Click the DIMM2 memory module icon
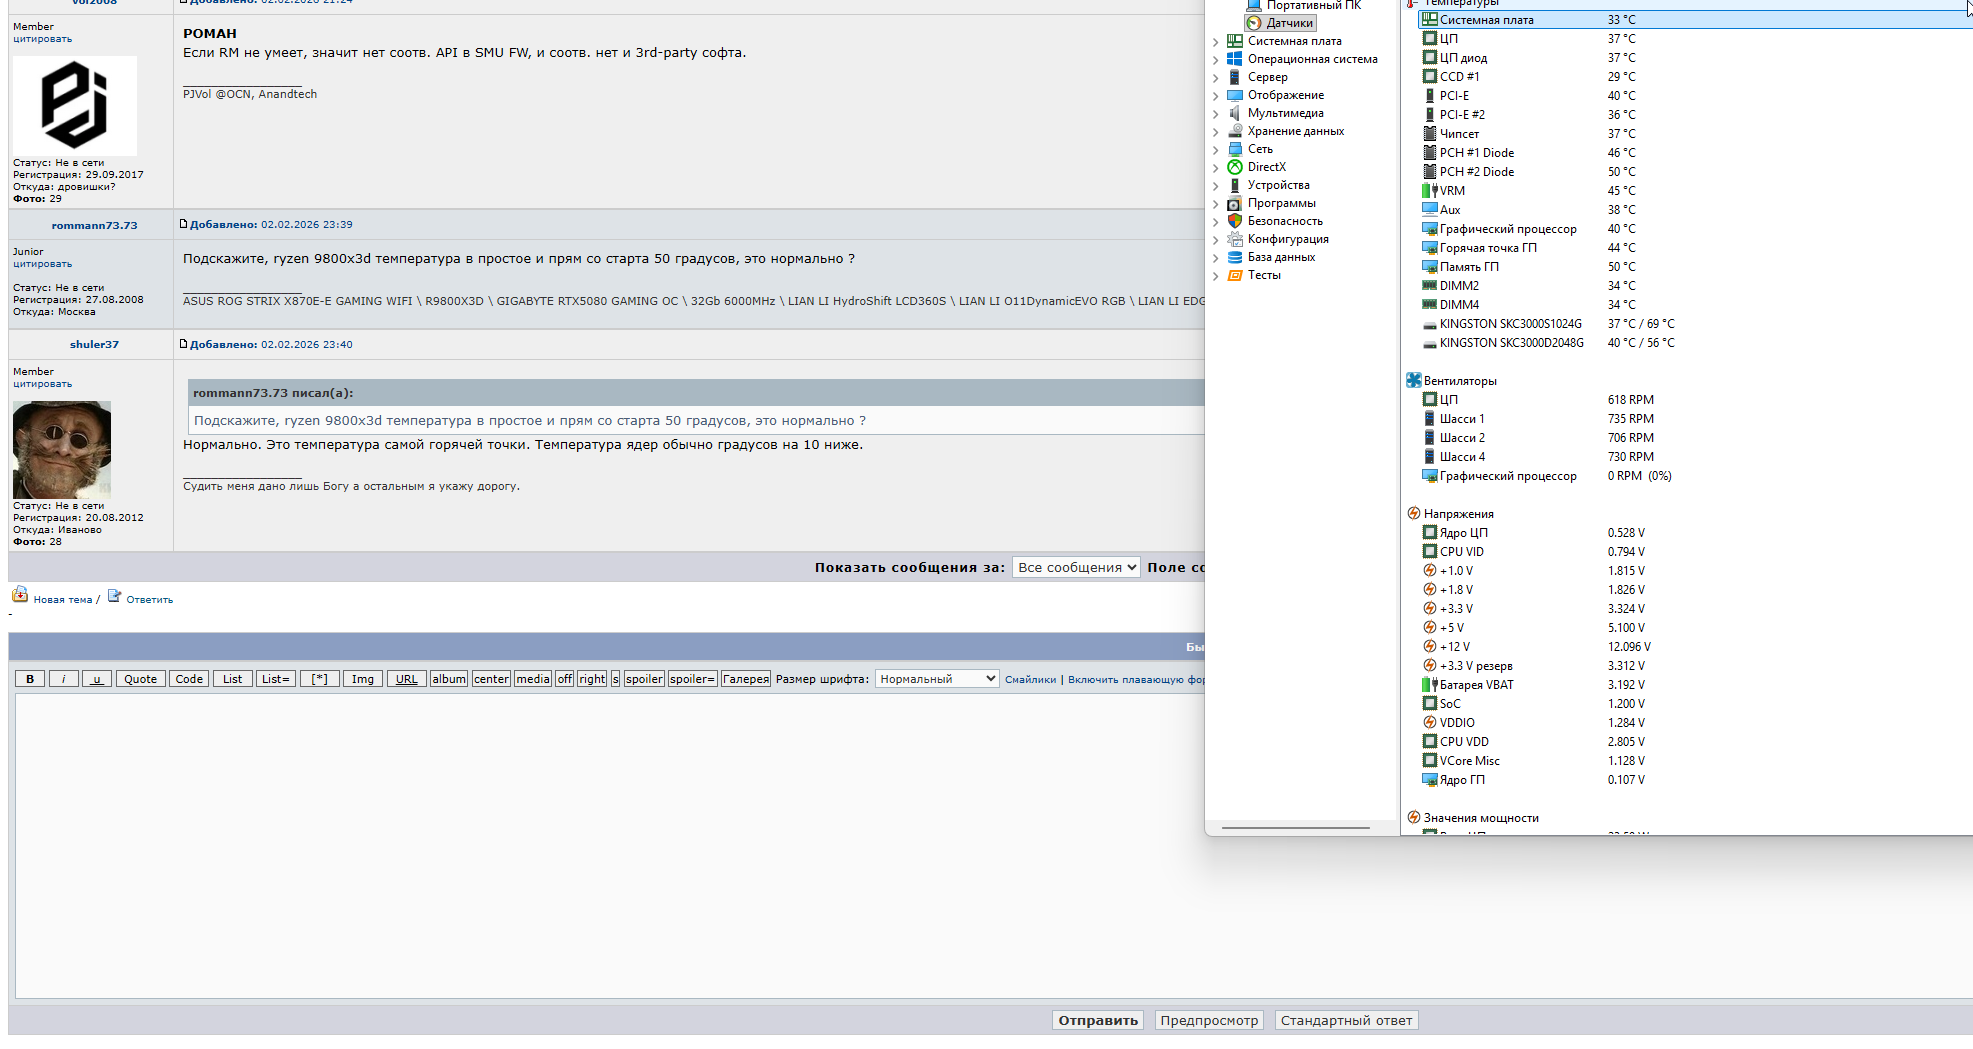 (x=1429, y=285)
